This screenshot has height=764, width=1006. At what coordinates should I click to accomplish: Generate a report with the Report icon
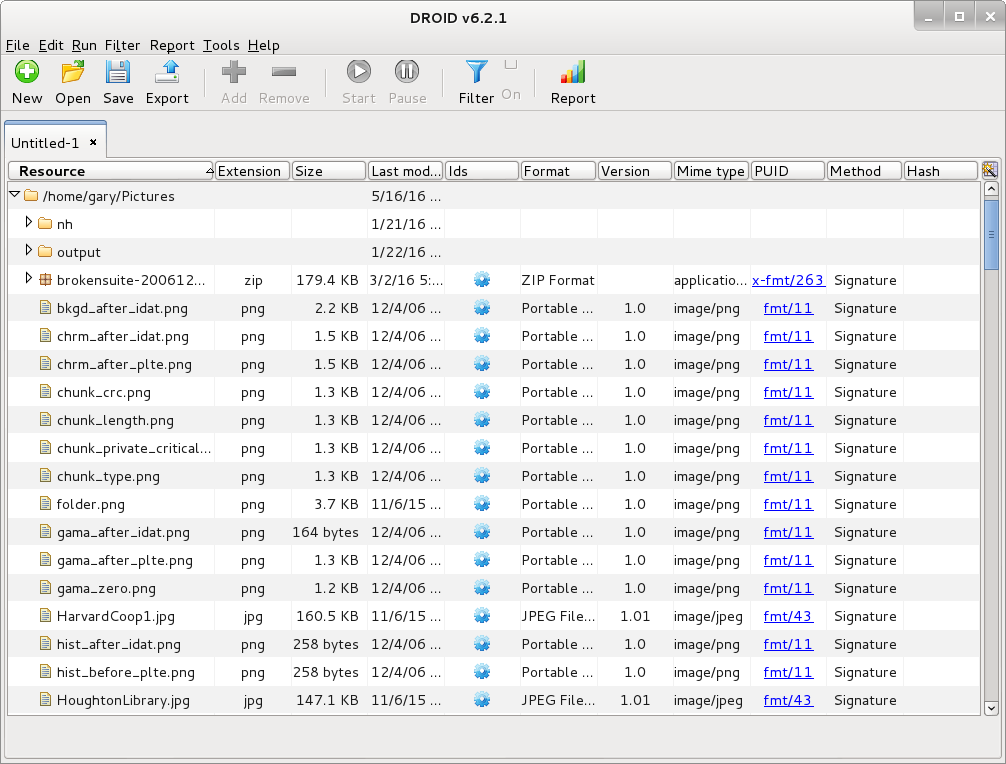[x=573, y=73]
